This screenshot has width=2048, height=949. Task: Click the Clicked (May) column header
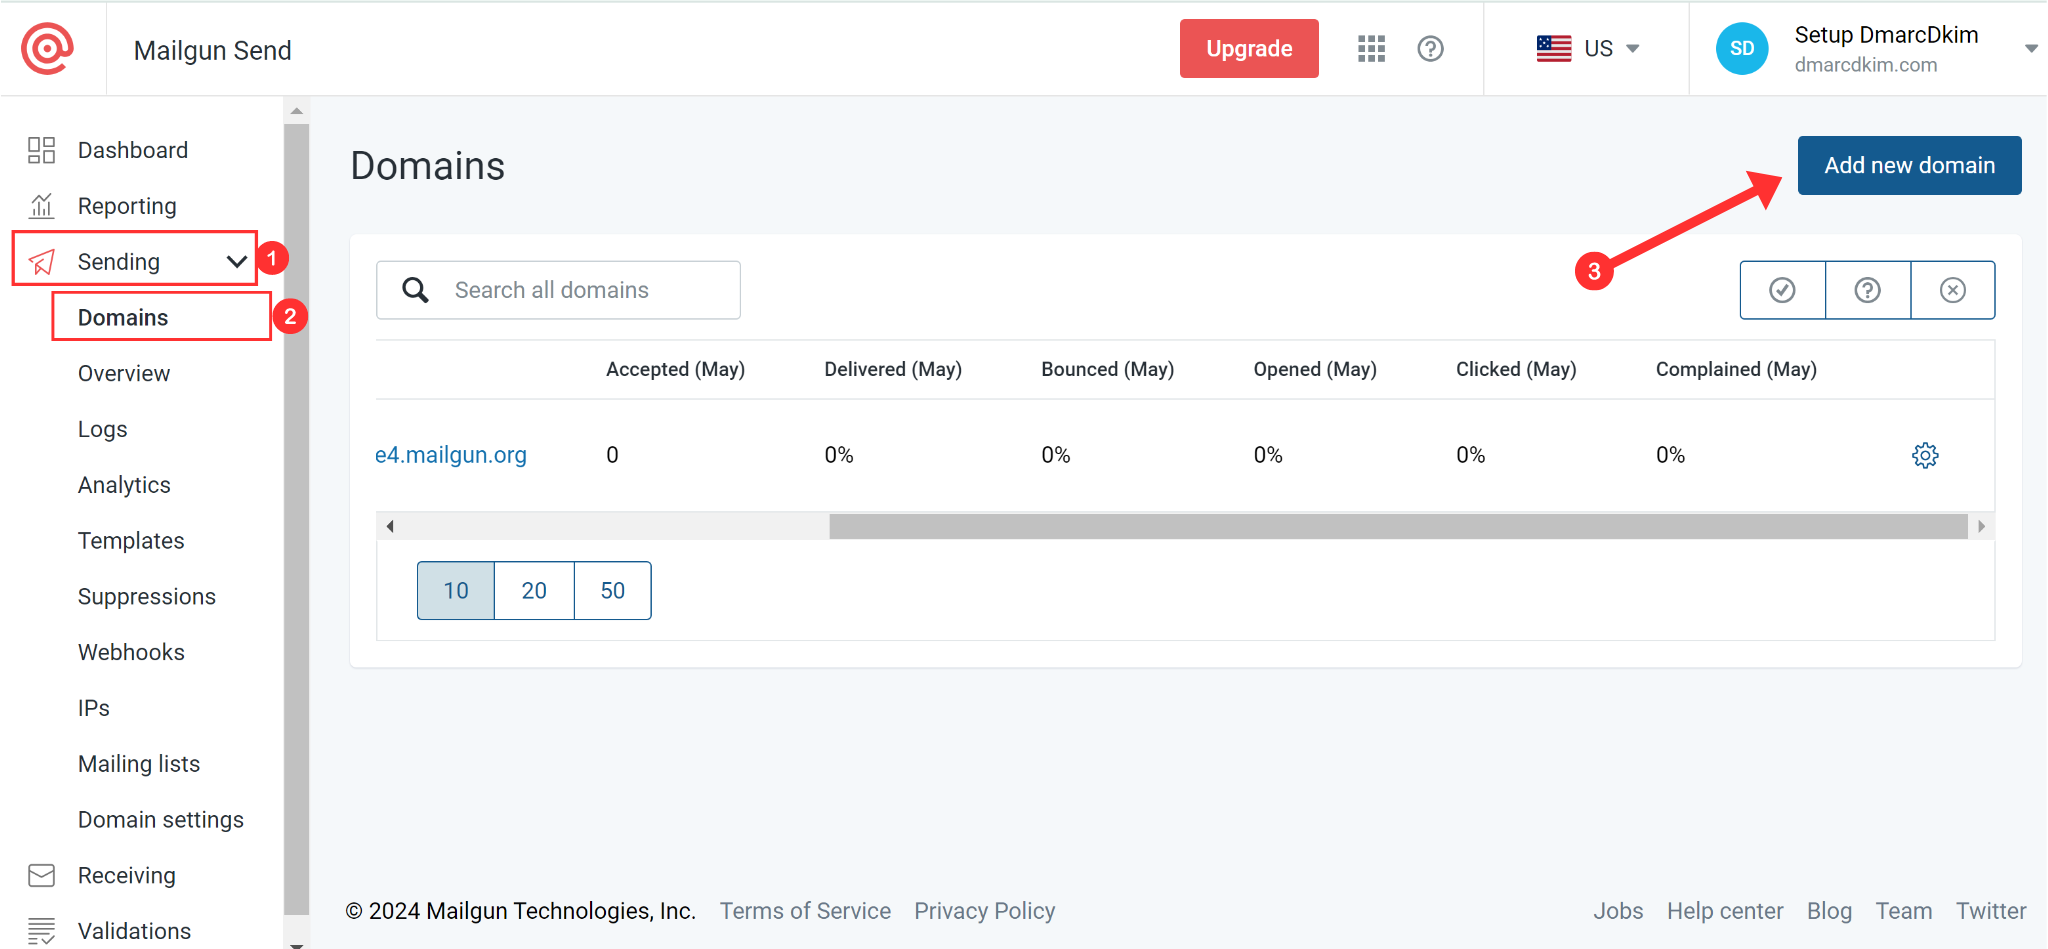[x=1516, y=369]
